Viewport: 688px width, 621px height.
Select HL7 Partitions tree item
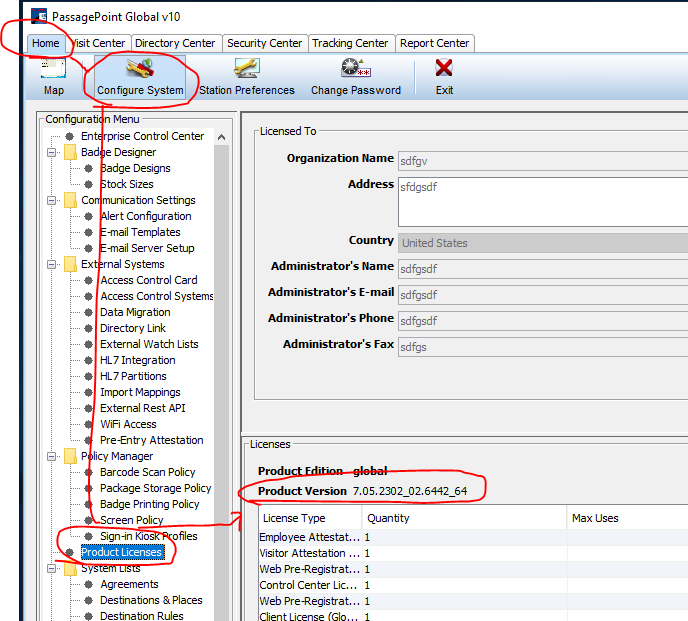(133, 376)
